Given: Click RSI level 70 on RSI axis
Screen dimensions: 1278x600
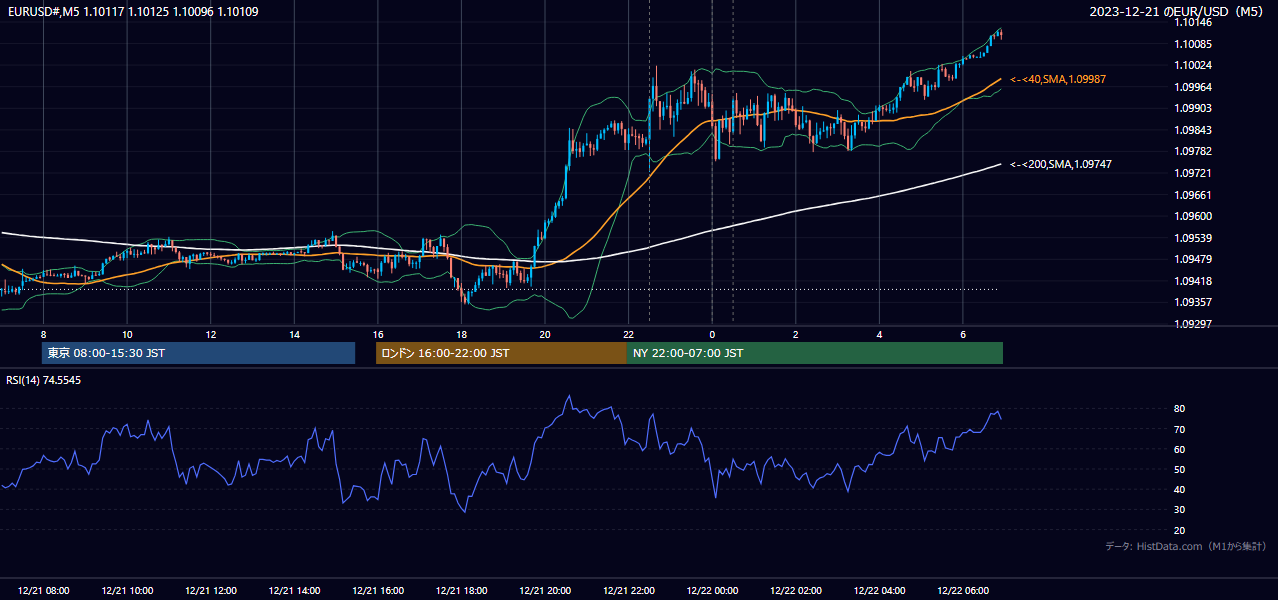Looking at the screenshot, I should 1180,429.
